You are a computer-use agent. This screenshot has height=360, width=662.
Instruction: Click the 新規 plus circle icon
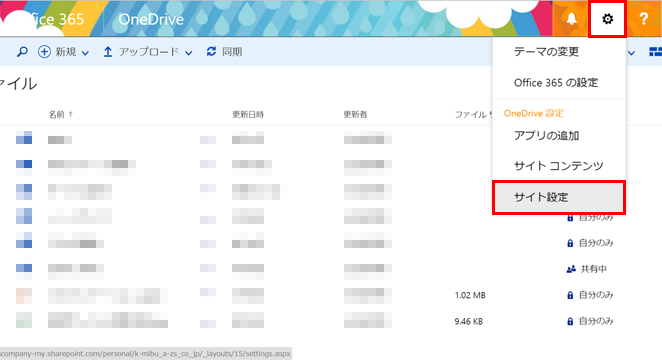tap(44, 52)
